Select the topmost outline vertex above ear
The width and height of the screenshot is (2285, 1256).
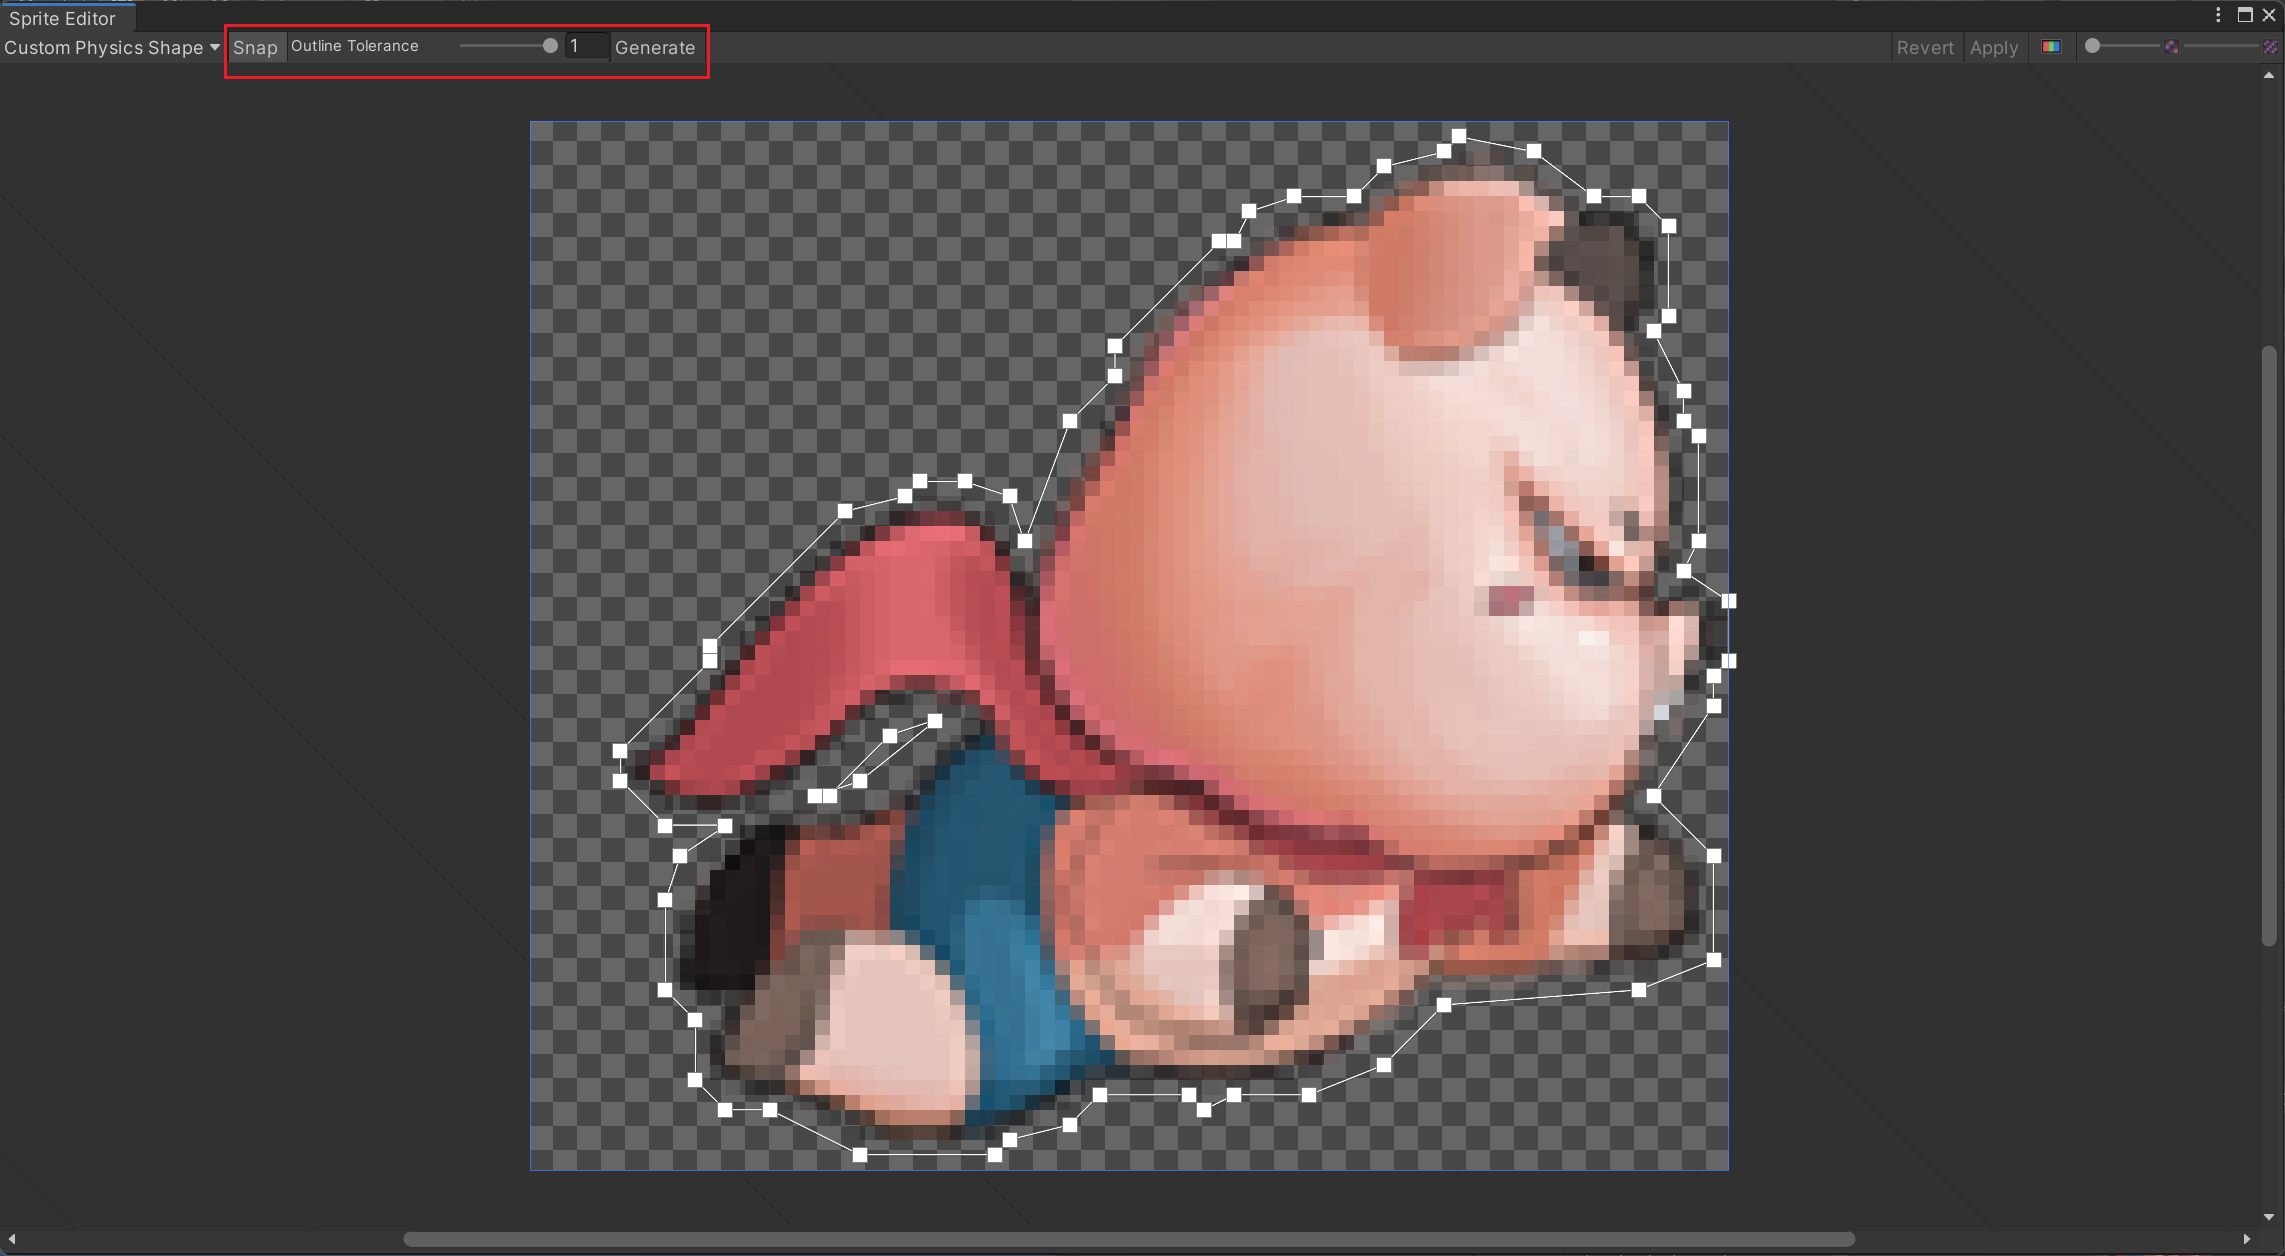click(x=1459, y=136)
